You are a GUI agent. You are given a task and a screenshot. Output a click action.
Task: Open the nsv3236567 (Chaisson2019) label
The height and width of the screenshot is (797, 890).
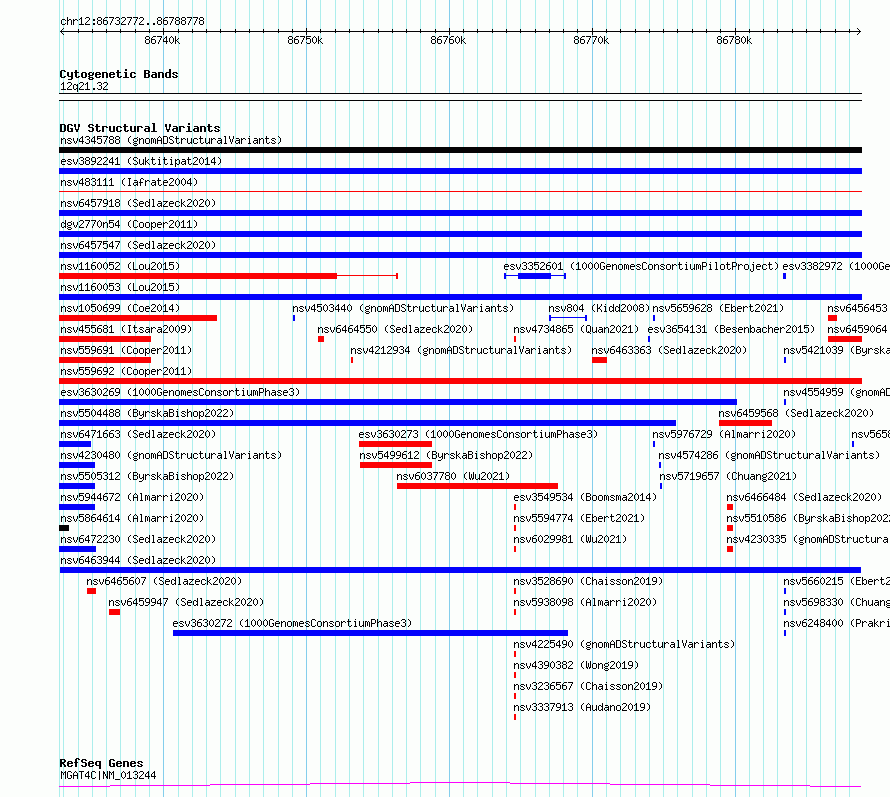(x=588, y=686)
